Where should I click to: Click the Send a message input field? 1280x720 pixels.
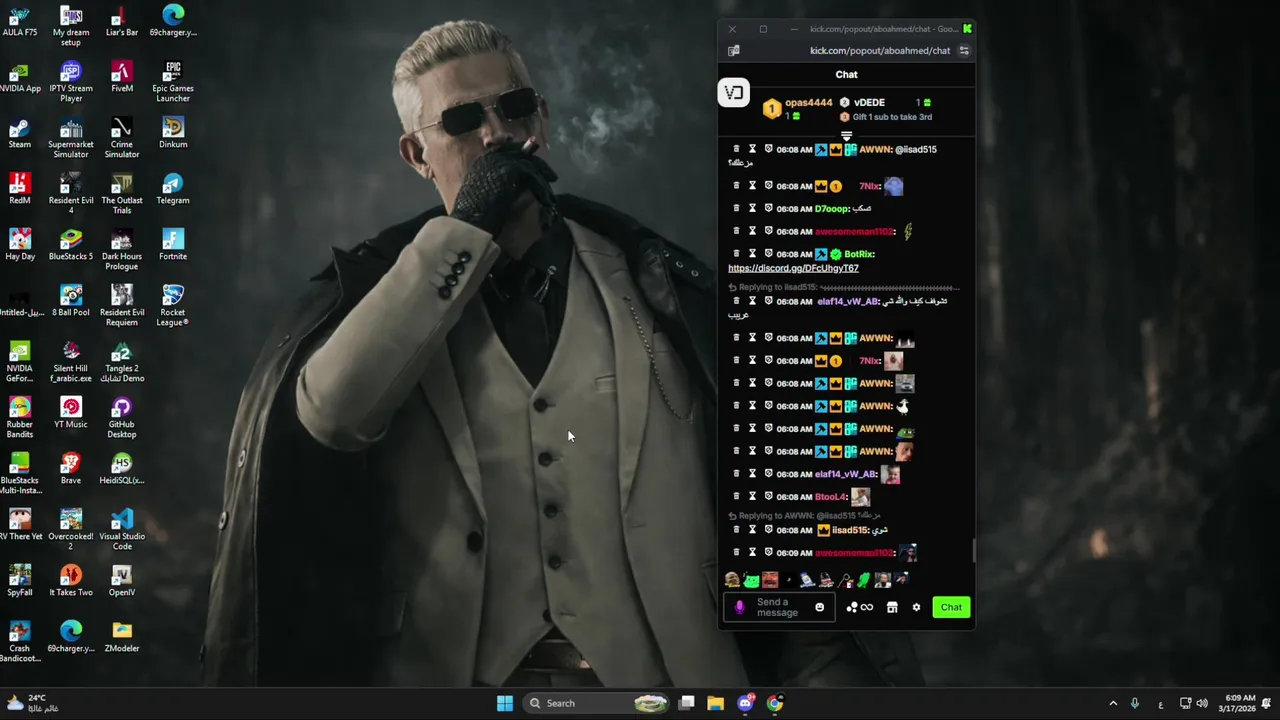pos(778,607)
